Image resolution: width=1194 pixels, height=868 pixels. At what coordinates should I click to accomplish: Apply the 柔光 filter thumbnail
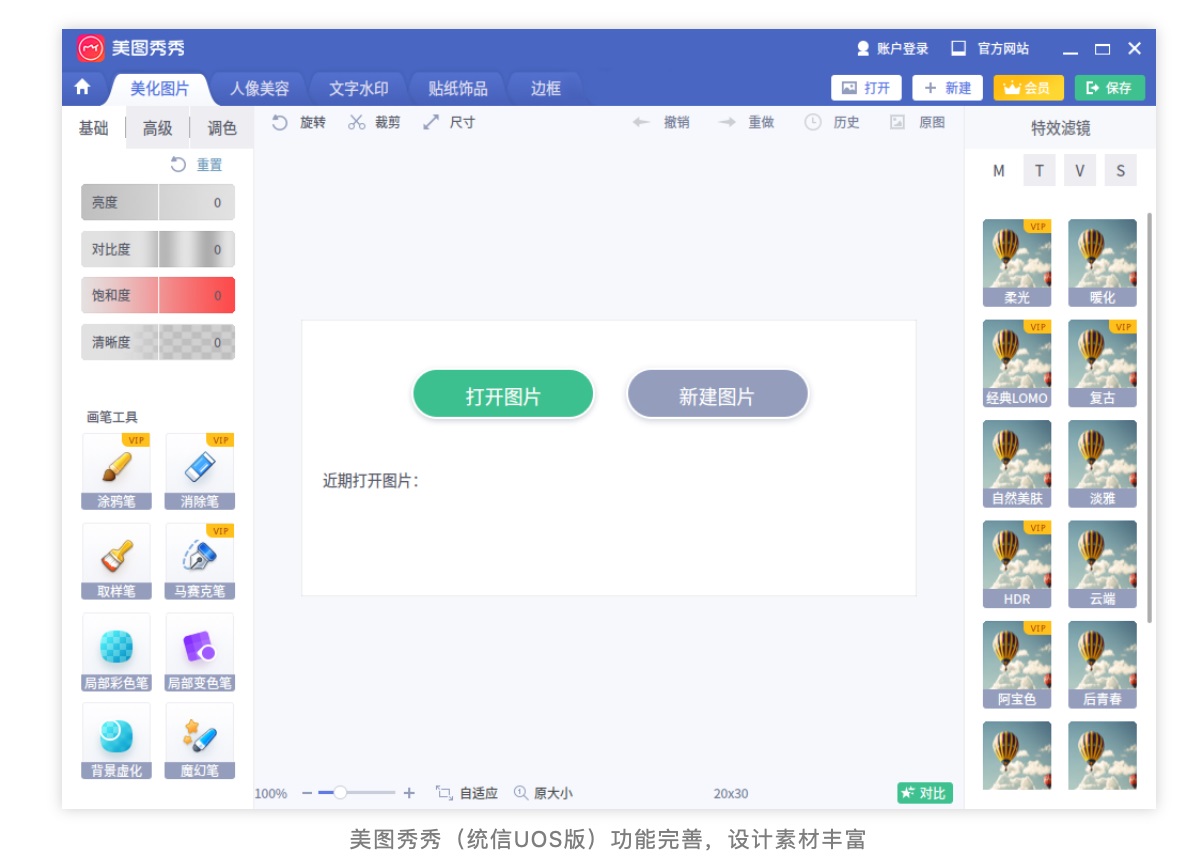(x=1017, y=263)
